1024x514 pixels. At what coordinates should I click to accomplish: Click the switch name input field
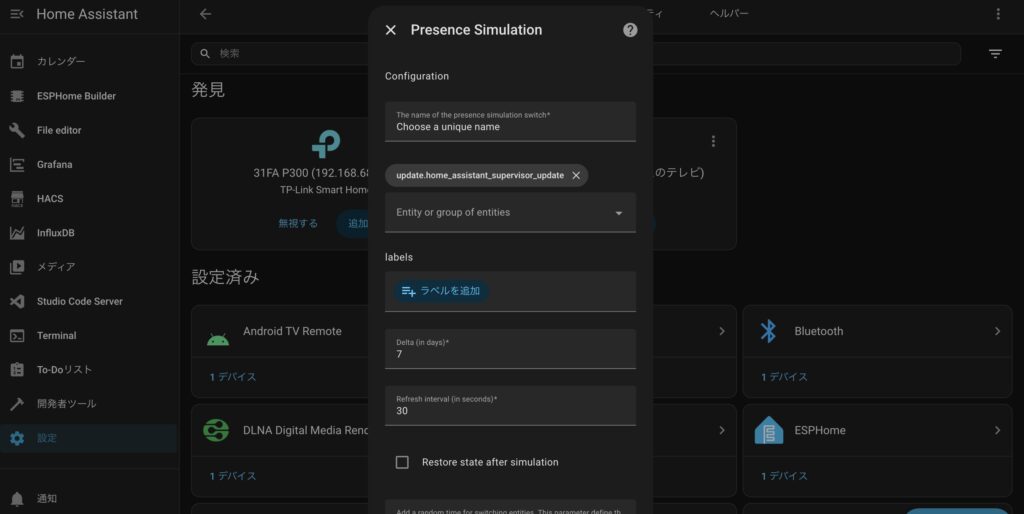pos(510,127)
